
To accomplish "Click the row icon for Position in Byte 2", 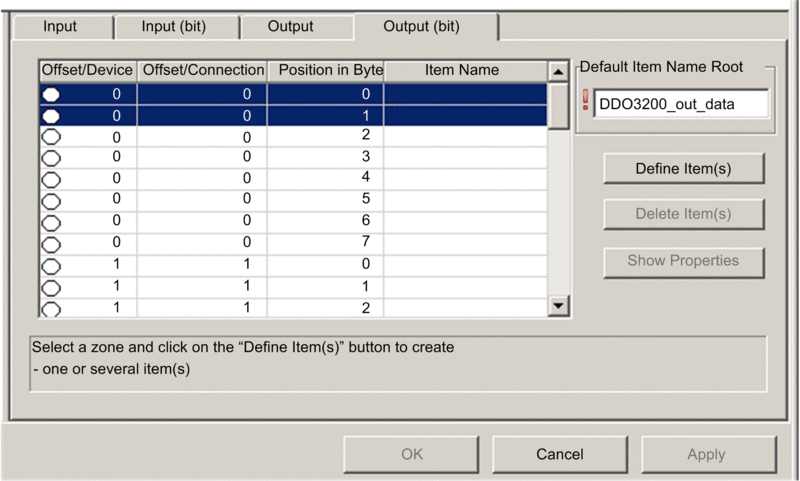I will coord(51,136).
